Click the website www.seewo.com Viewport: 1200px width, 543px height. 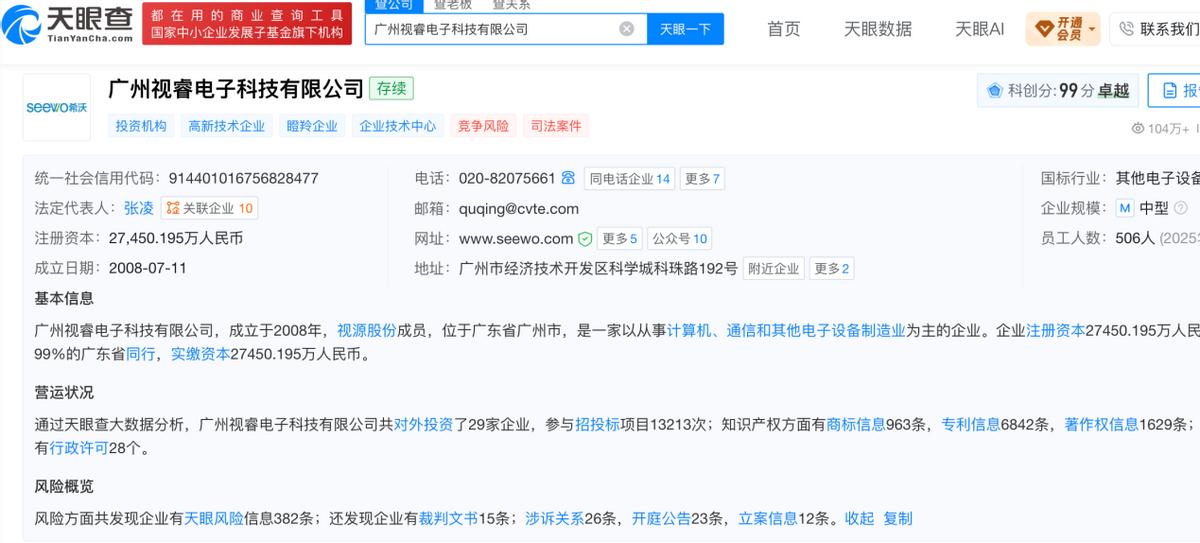click(516, 239)
